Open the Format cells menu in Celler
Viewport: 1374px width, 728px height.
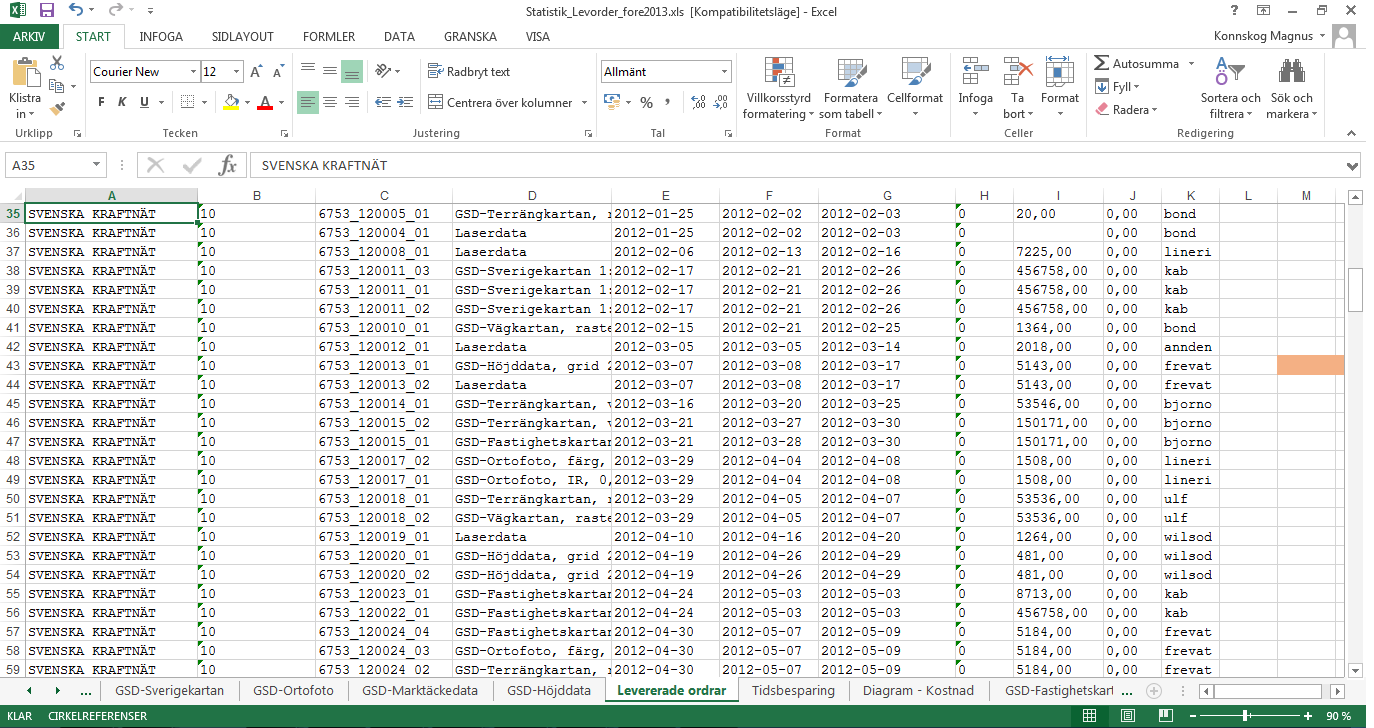click(1060, 88)
